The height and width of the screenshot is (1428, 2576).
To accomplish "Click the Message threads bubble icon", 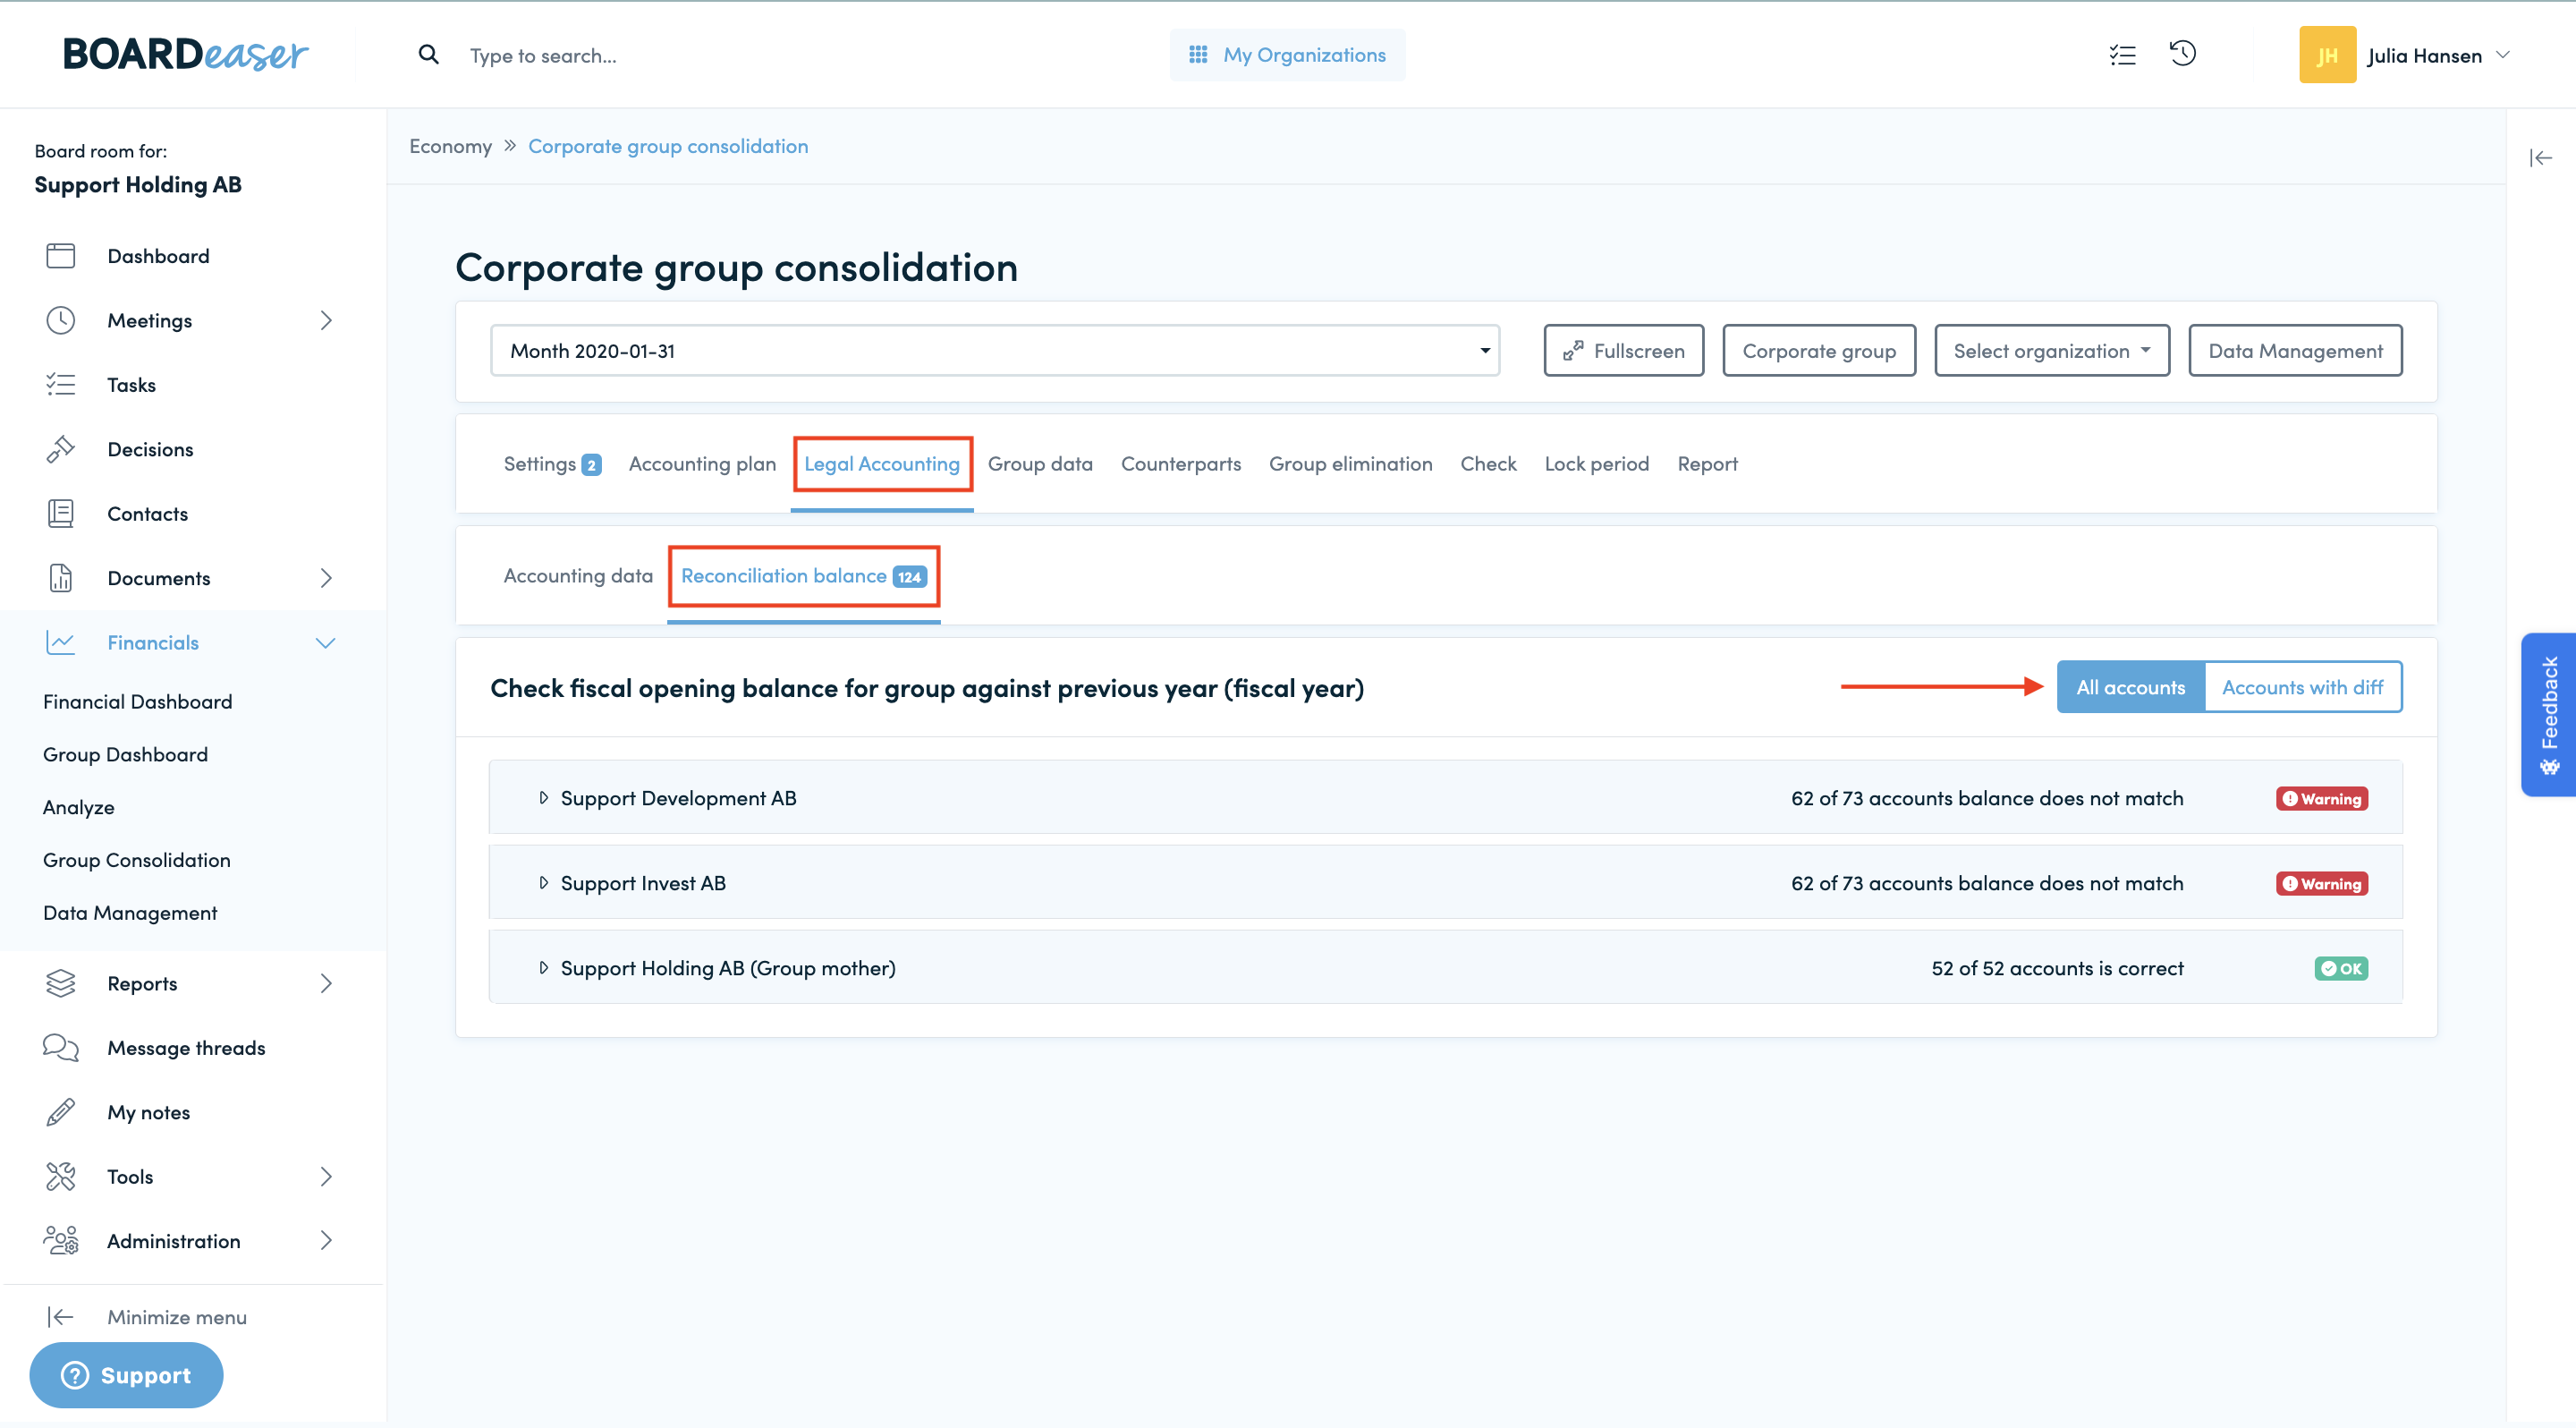I will (x=60, y=1047).
